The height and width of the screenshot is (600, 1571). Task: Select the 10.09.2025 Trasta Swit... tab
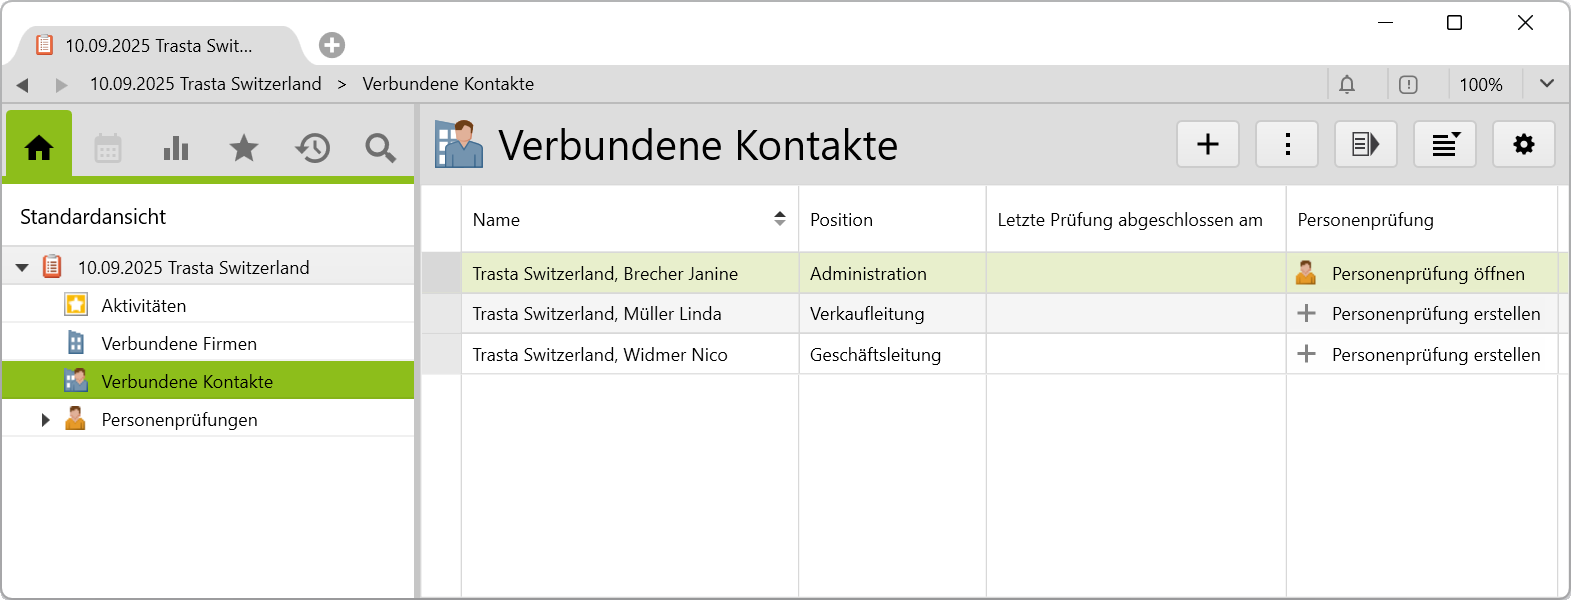click(x=158, y=46)
